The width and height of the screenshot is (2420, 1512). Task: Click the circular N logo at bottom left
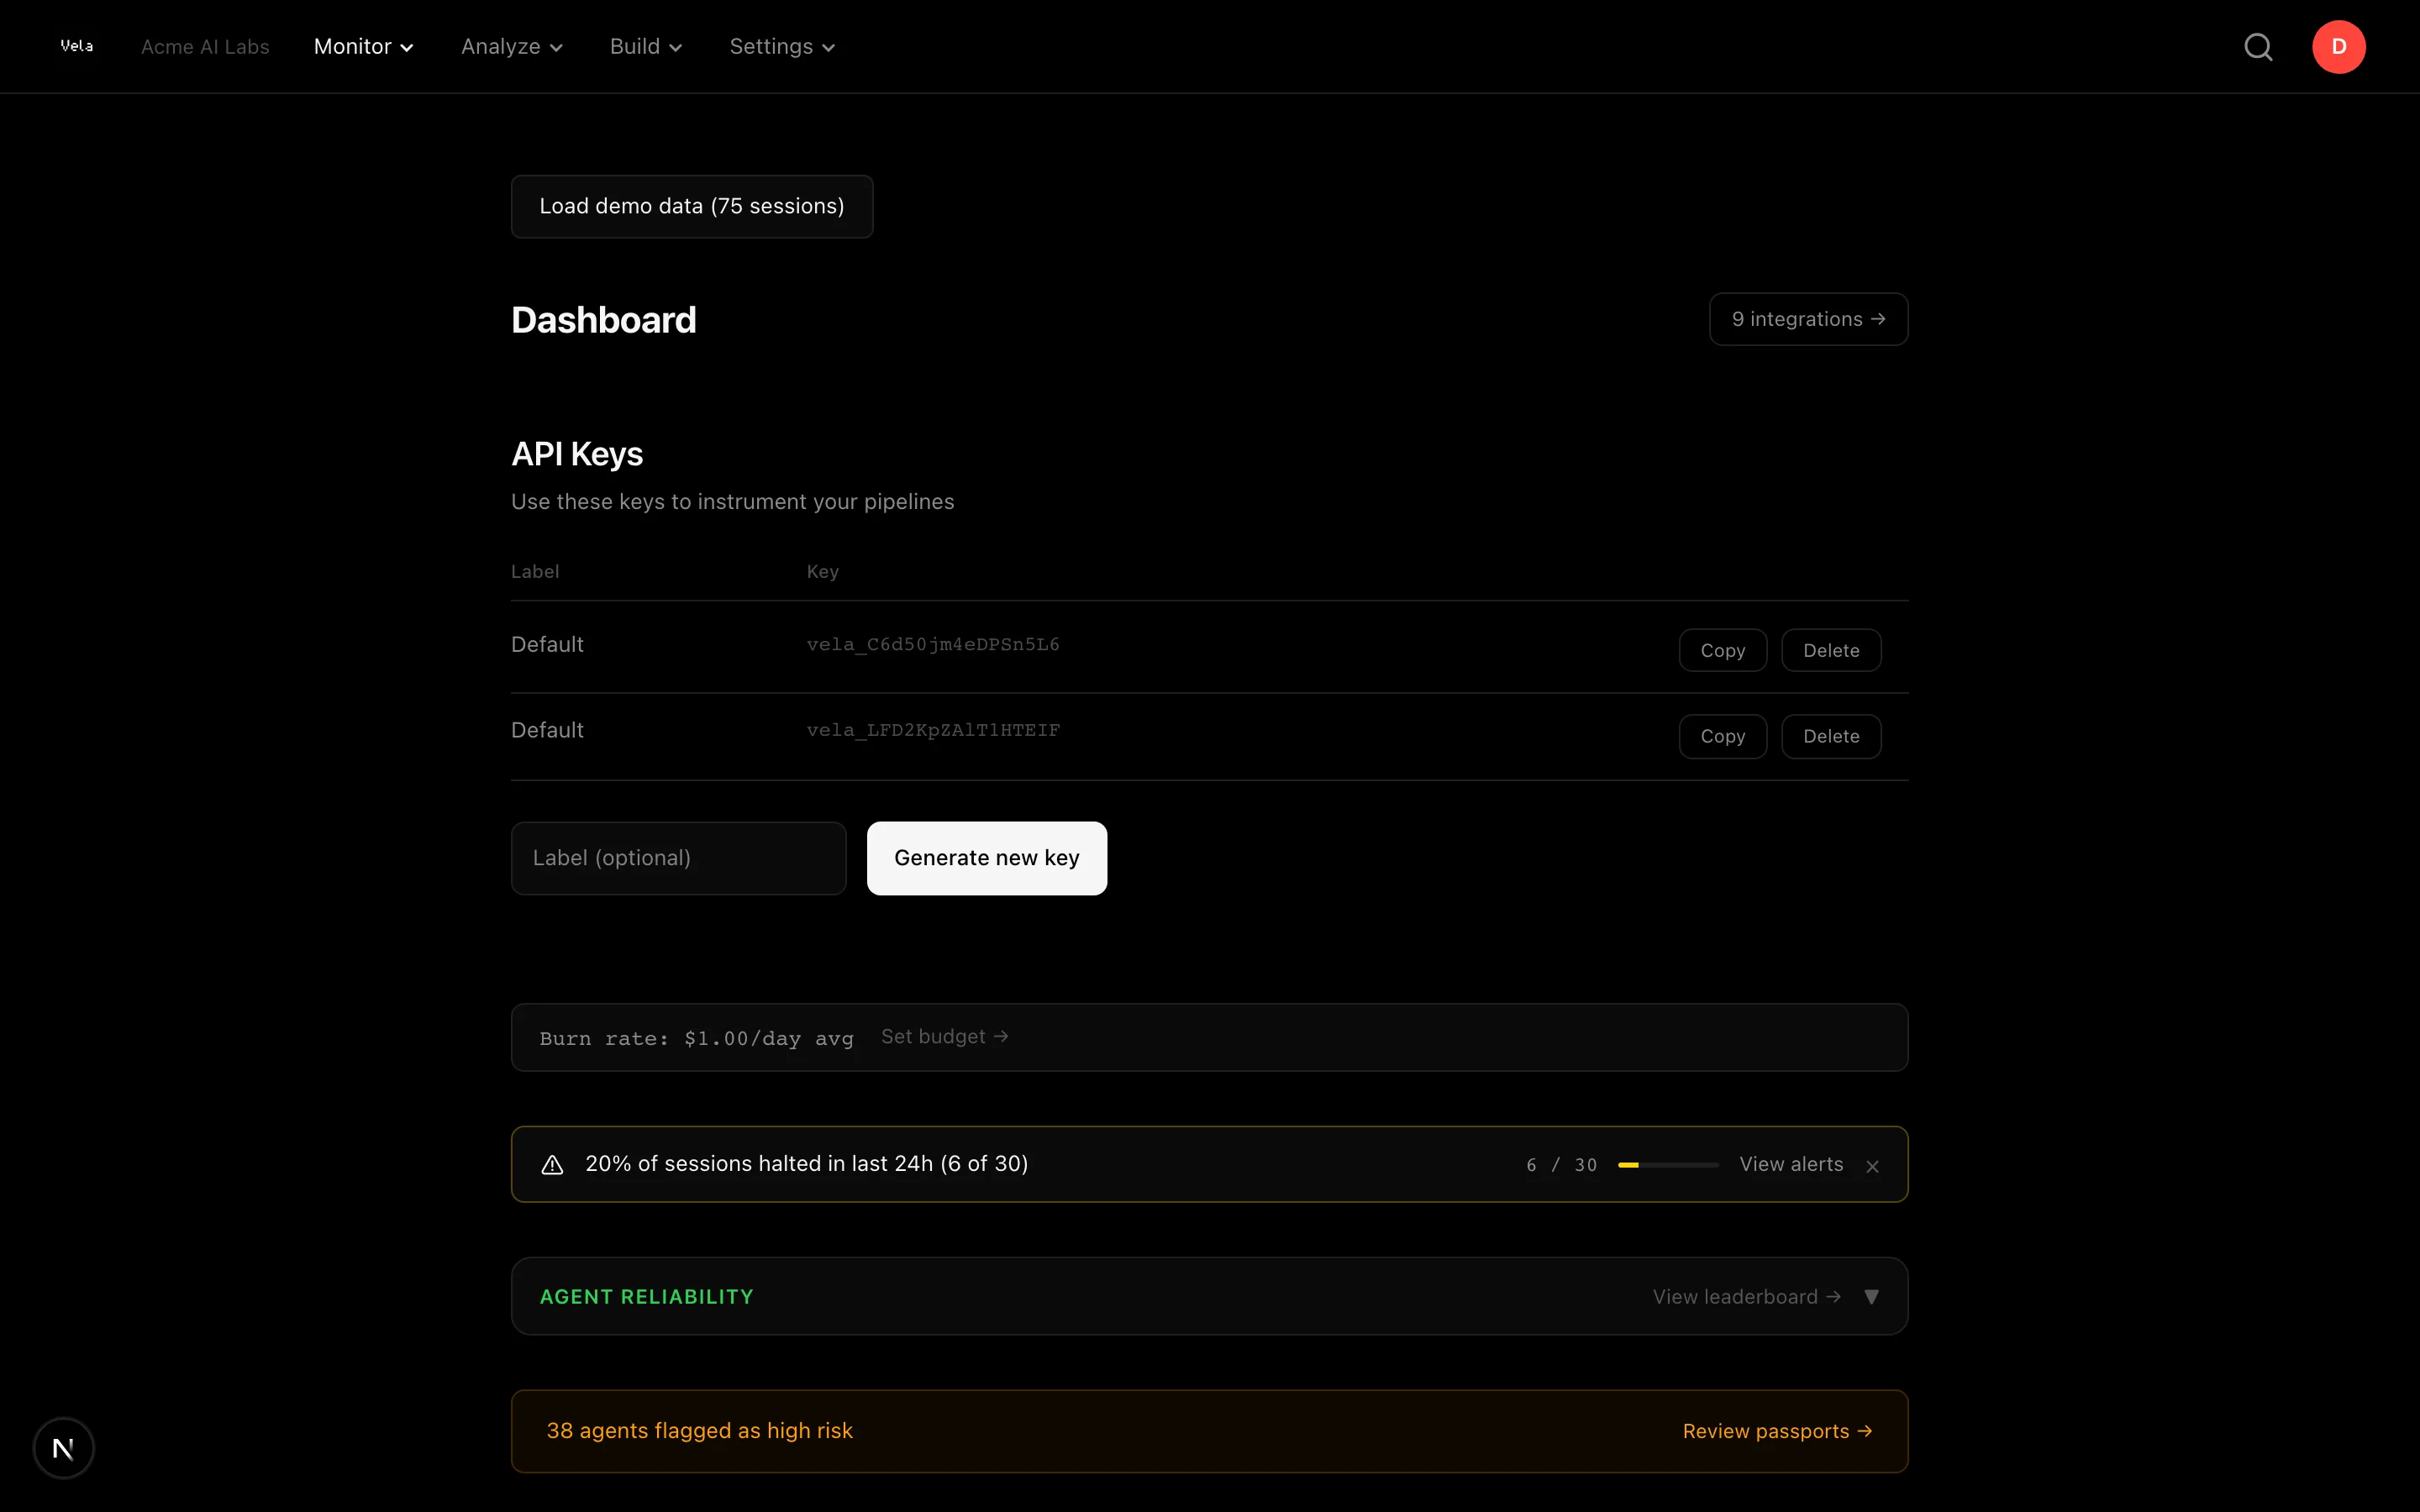(63, 1447)
